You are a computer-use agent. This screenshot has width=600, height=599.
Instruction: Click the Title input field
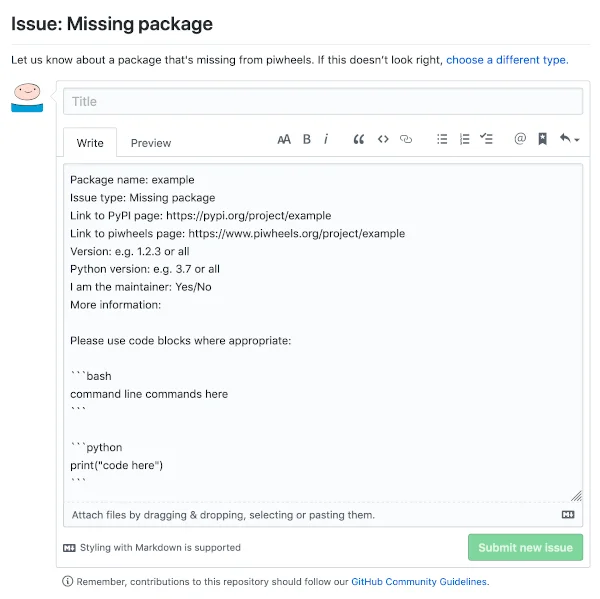pyautogui.click(x=323, y=101)
